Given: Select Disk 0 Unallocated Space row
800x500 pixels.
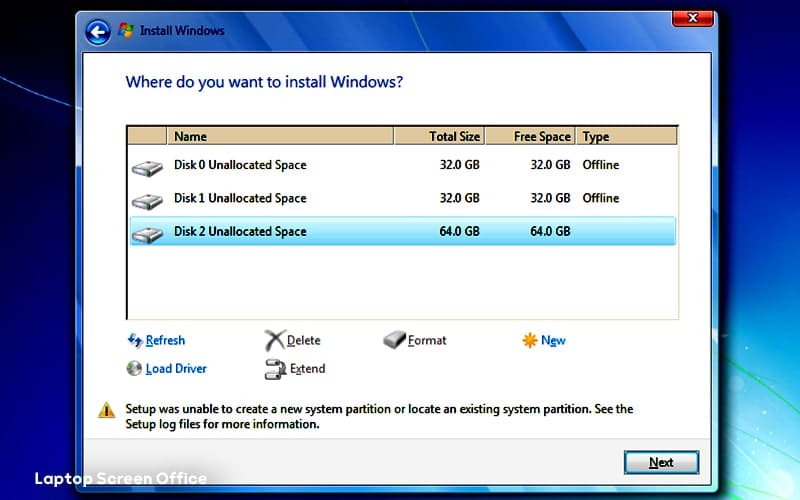Looking at the screenshot, I should pyautogui.click(x=403, y=165).
